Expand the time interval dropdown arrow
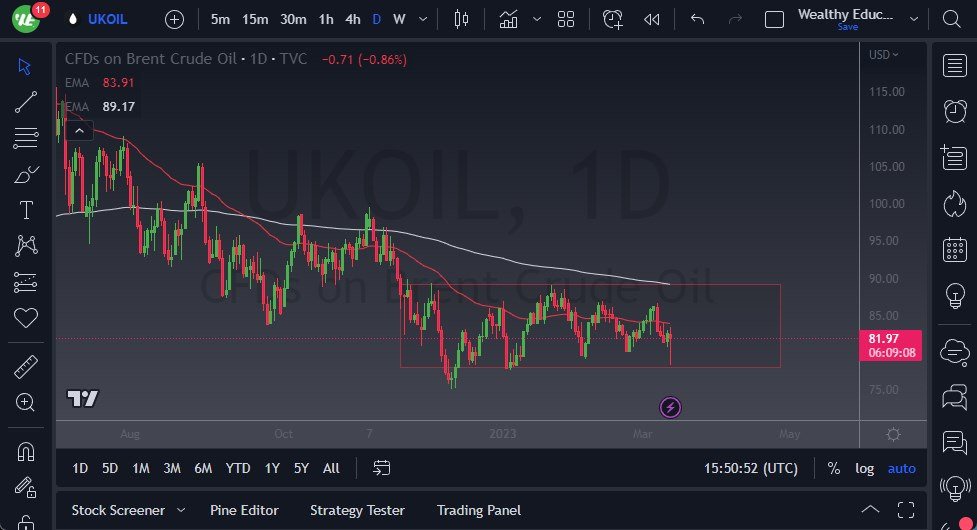 click(x=425, y=19)
